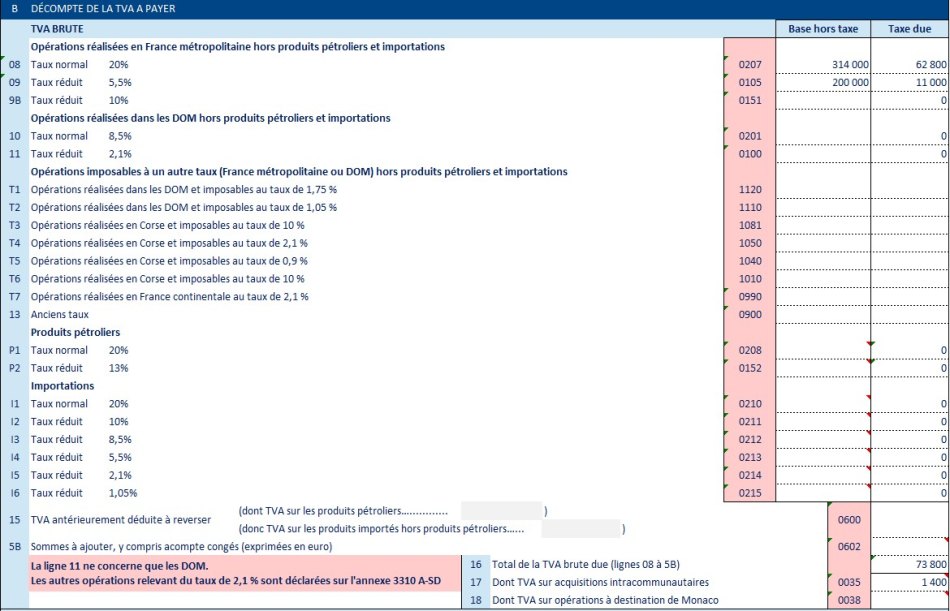The width and height of the screenshot is (950, 611).
Task: Select code cell 1120 on line T1
Action: (749, 189)
